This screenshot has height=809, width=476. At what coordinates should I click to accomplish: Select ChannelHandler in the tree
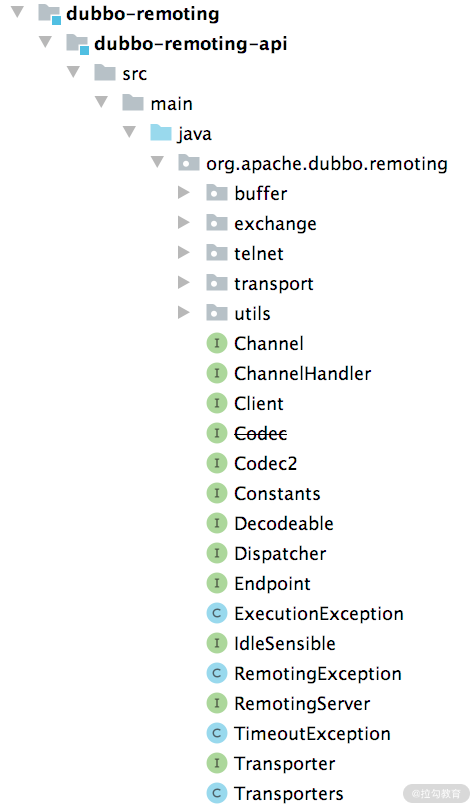[x=303, y=374]
